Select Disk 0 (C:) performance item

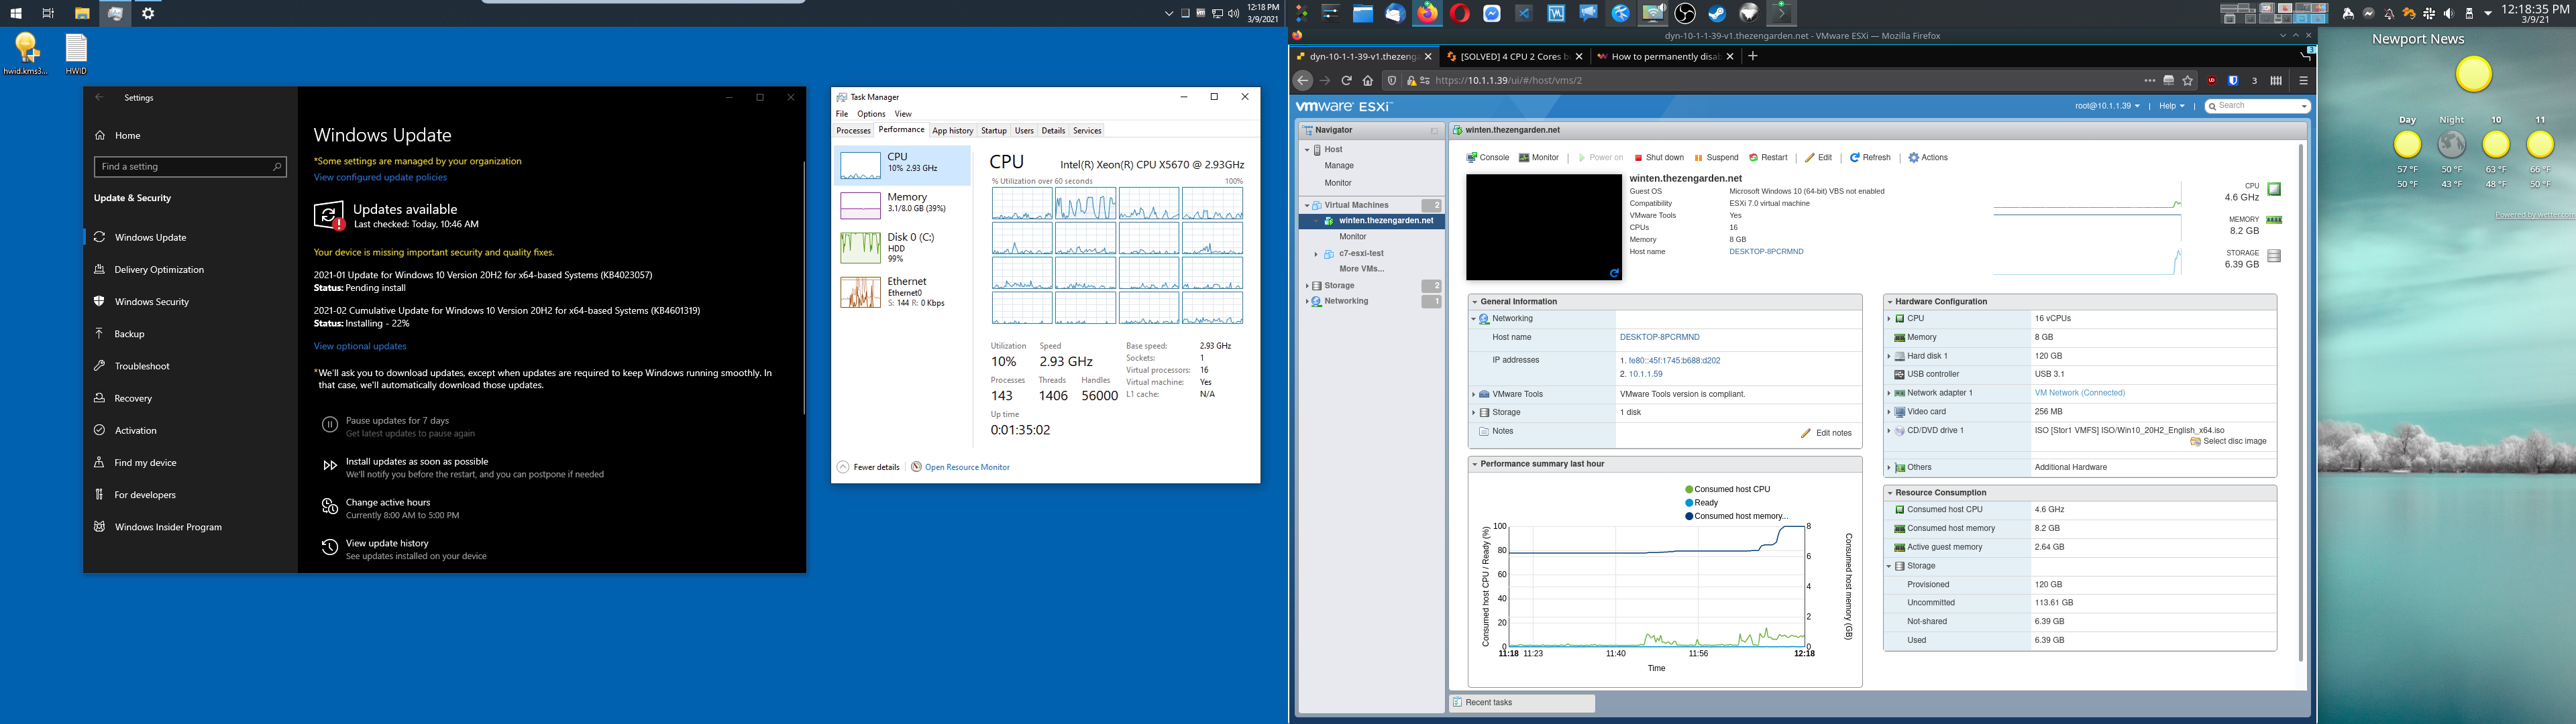902,247
